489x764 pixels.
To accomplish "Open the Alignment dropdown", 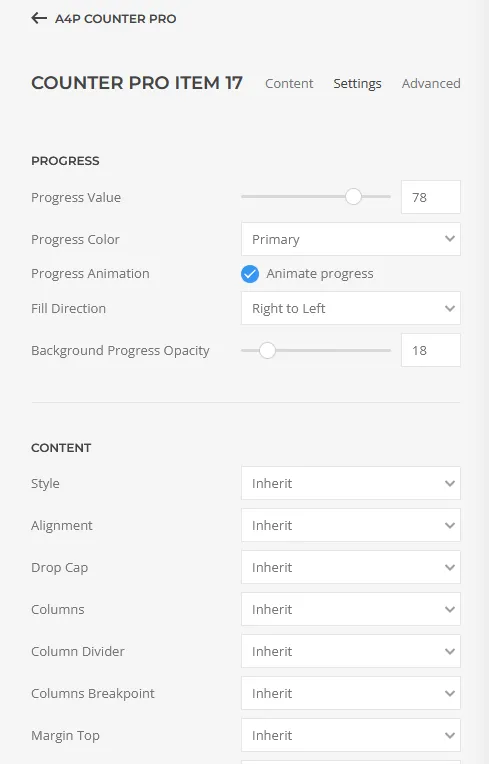I will click(351, 525).
